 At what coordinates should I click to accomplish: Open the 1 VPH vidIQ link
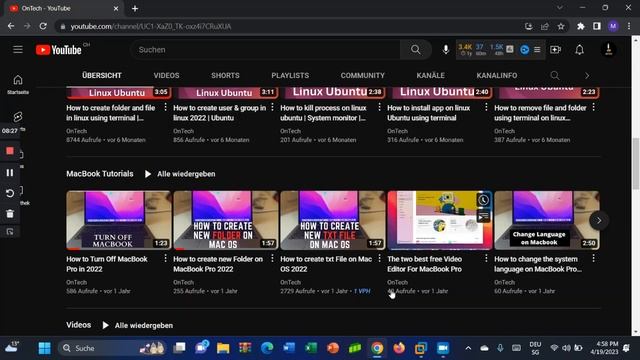[x=362, y=291]
